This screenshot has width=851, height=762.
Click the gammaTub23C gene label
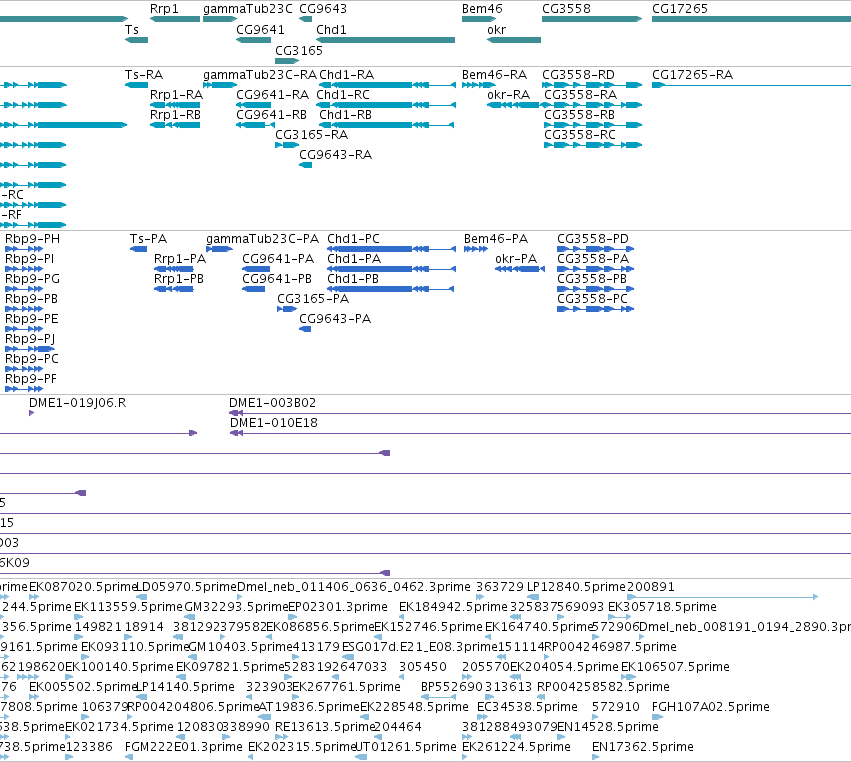click(247, 9)
